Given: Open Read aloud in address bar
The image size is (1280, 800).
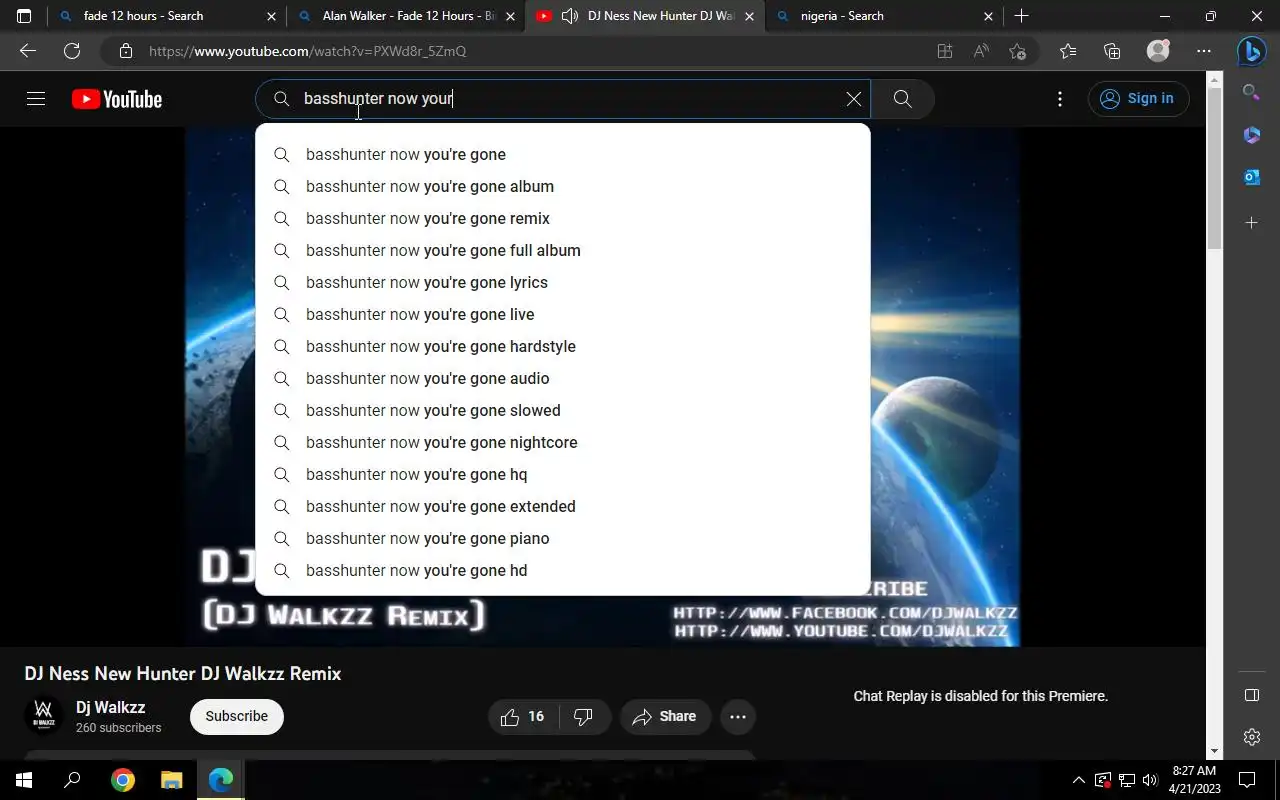Looking at the screenshot, I should (981, 51).
